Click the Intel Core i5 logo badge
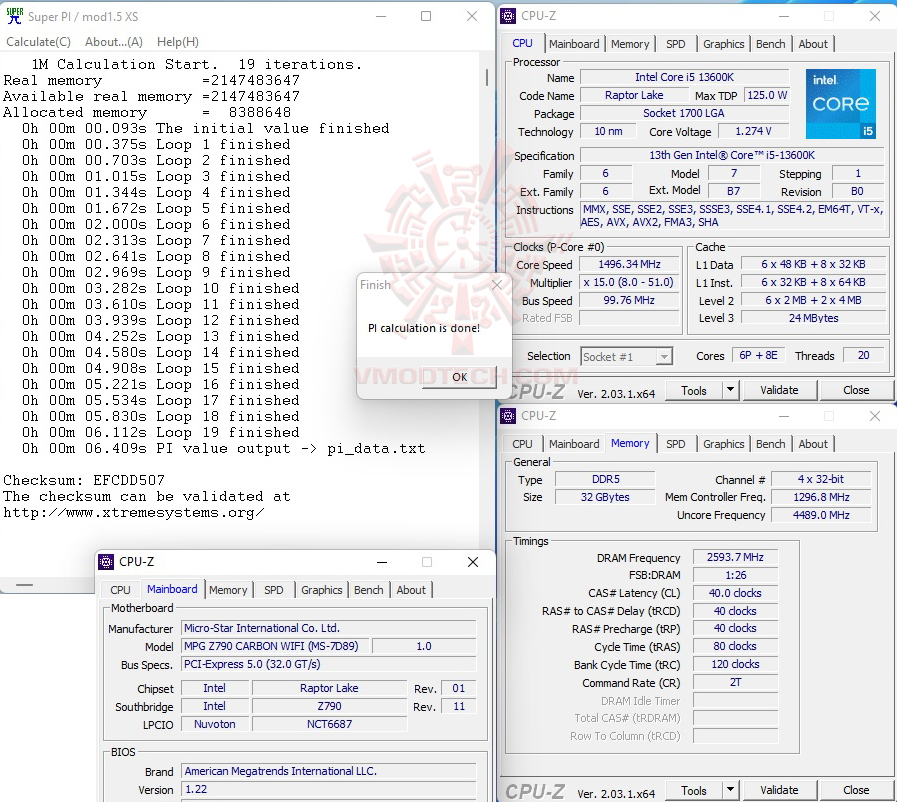The image size is (897, 802). click(x=840, y=104)
